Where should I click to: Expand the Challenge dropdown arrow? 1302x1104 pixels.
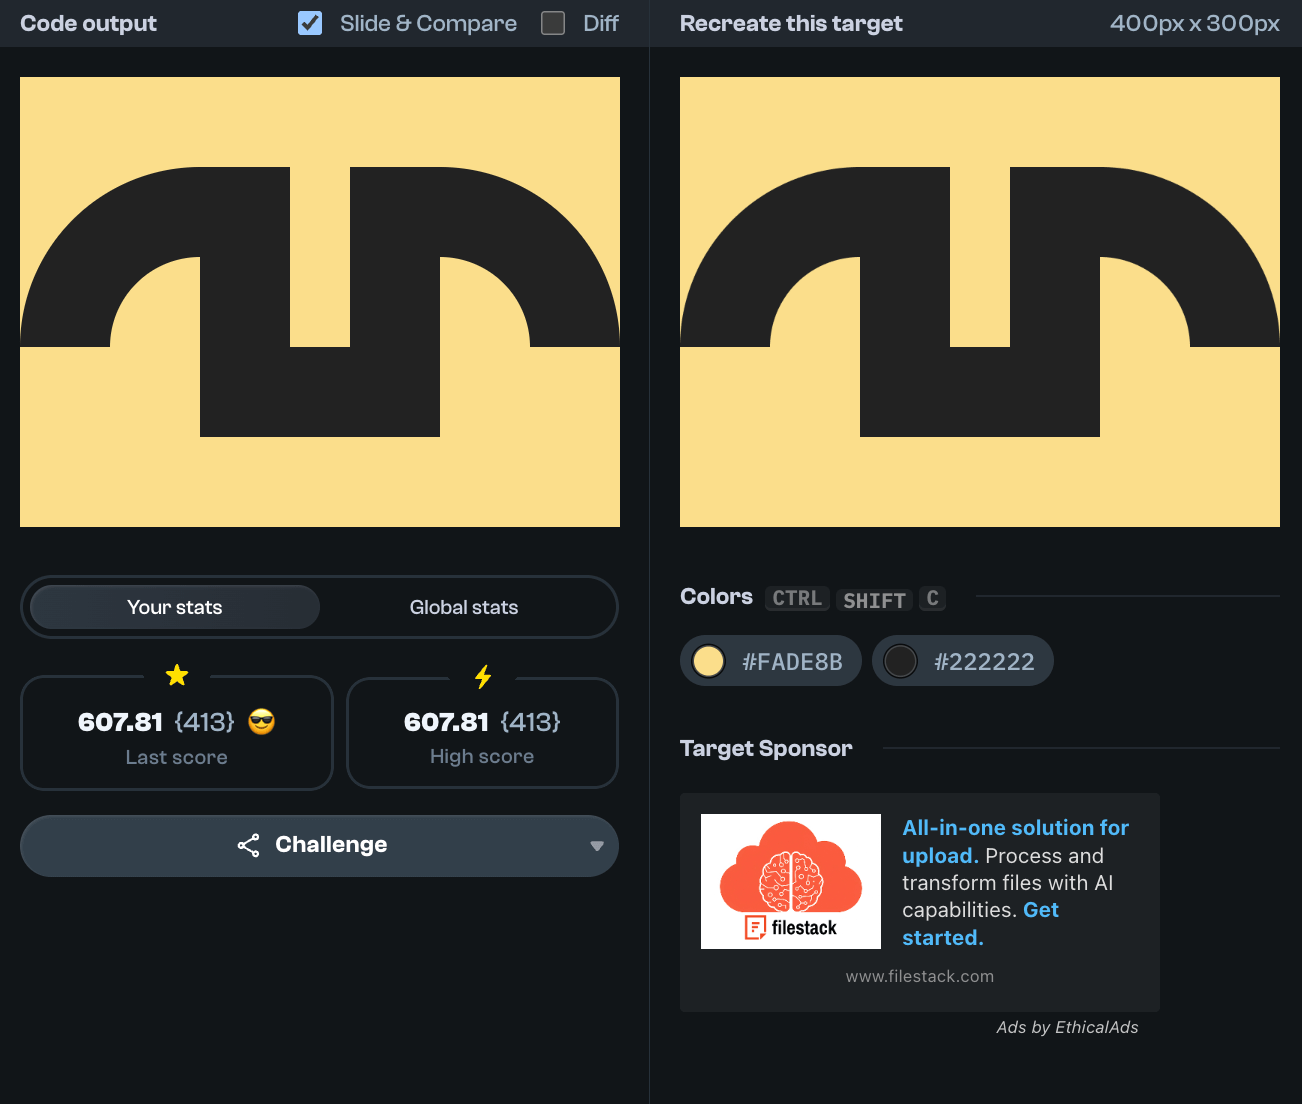[x=597, y=846]
